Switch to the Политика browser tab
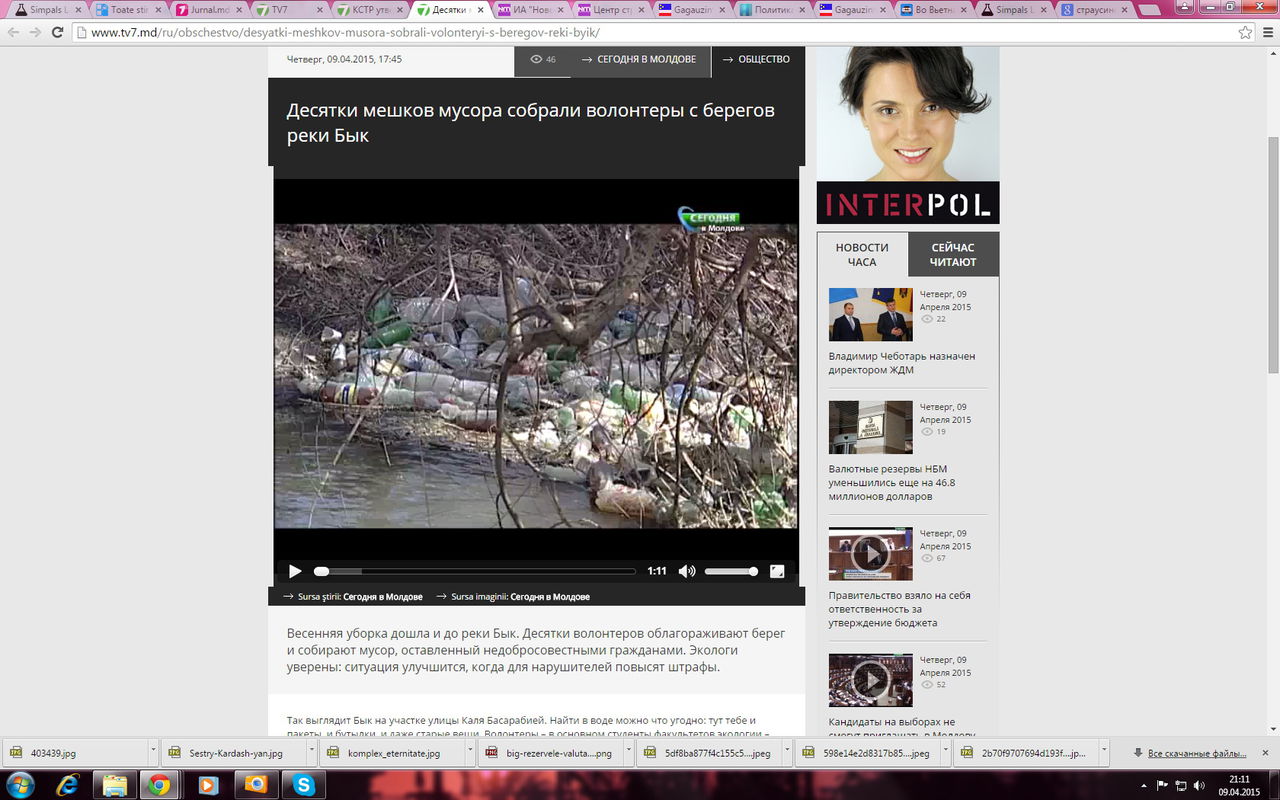This screenshot has width=1280, height=800. tap(774, 10)
